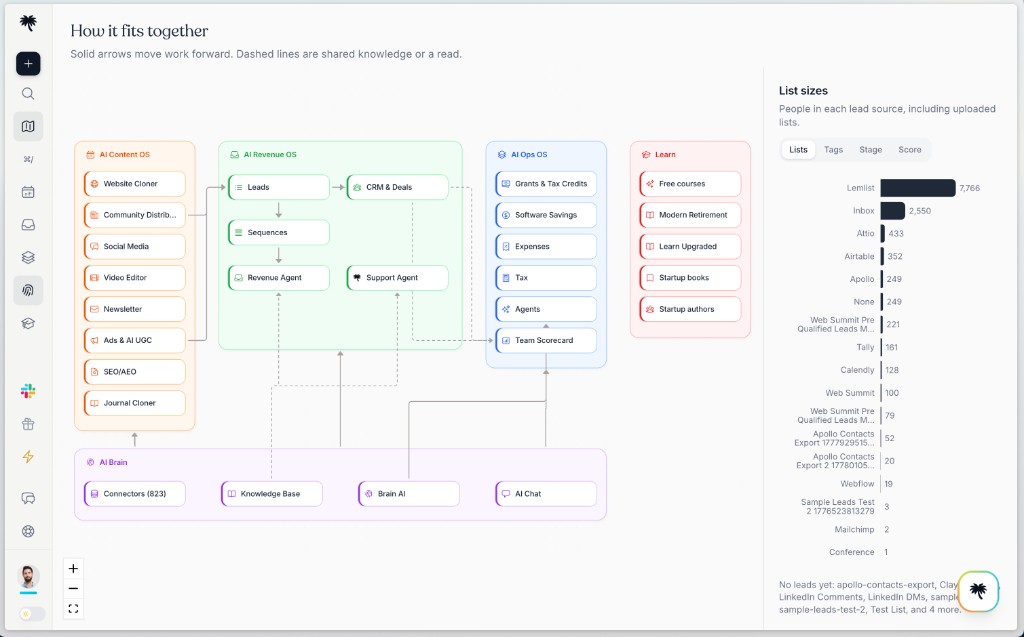Image resolution: width=1024 pixels, height=637 pixels.
Task: Click the "AI Content OS" group title
Action: (125, 155)
